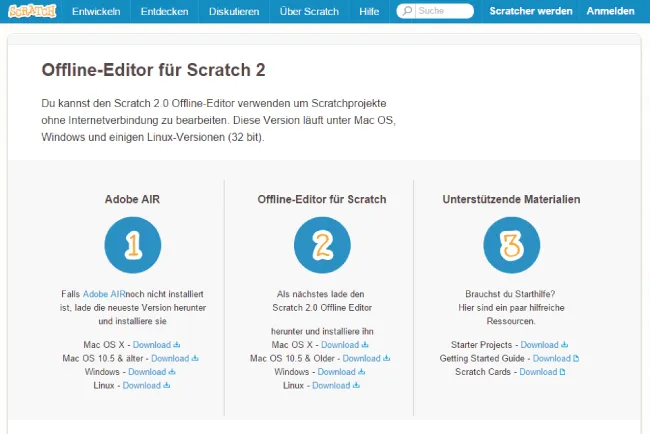Click document icon beside Getting Started Guide
Image resolution: width=650 pixels, height=434 pixels.
pos(575,359)
